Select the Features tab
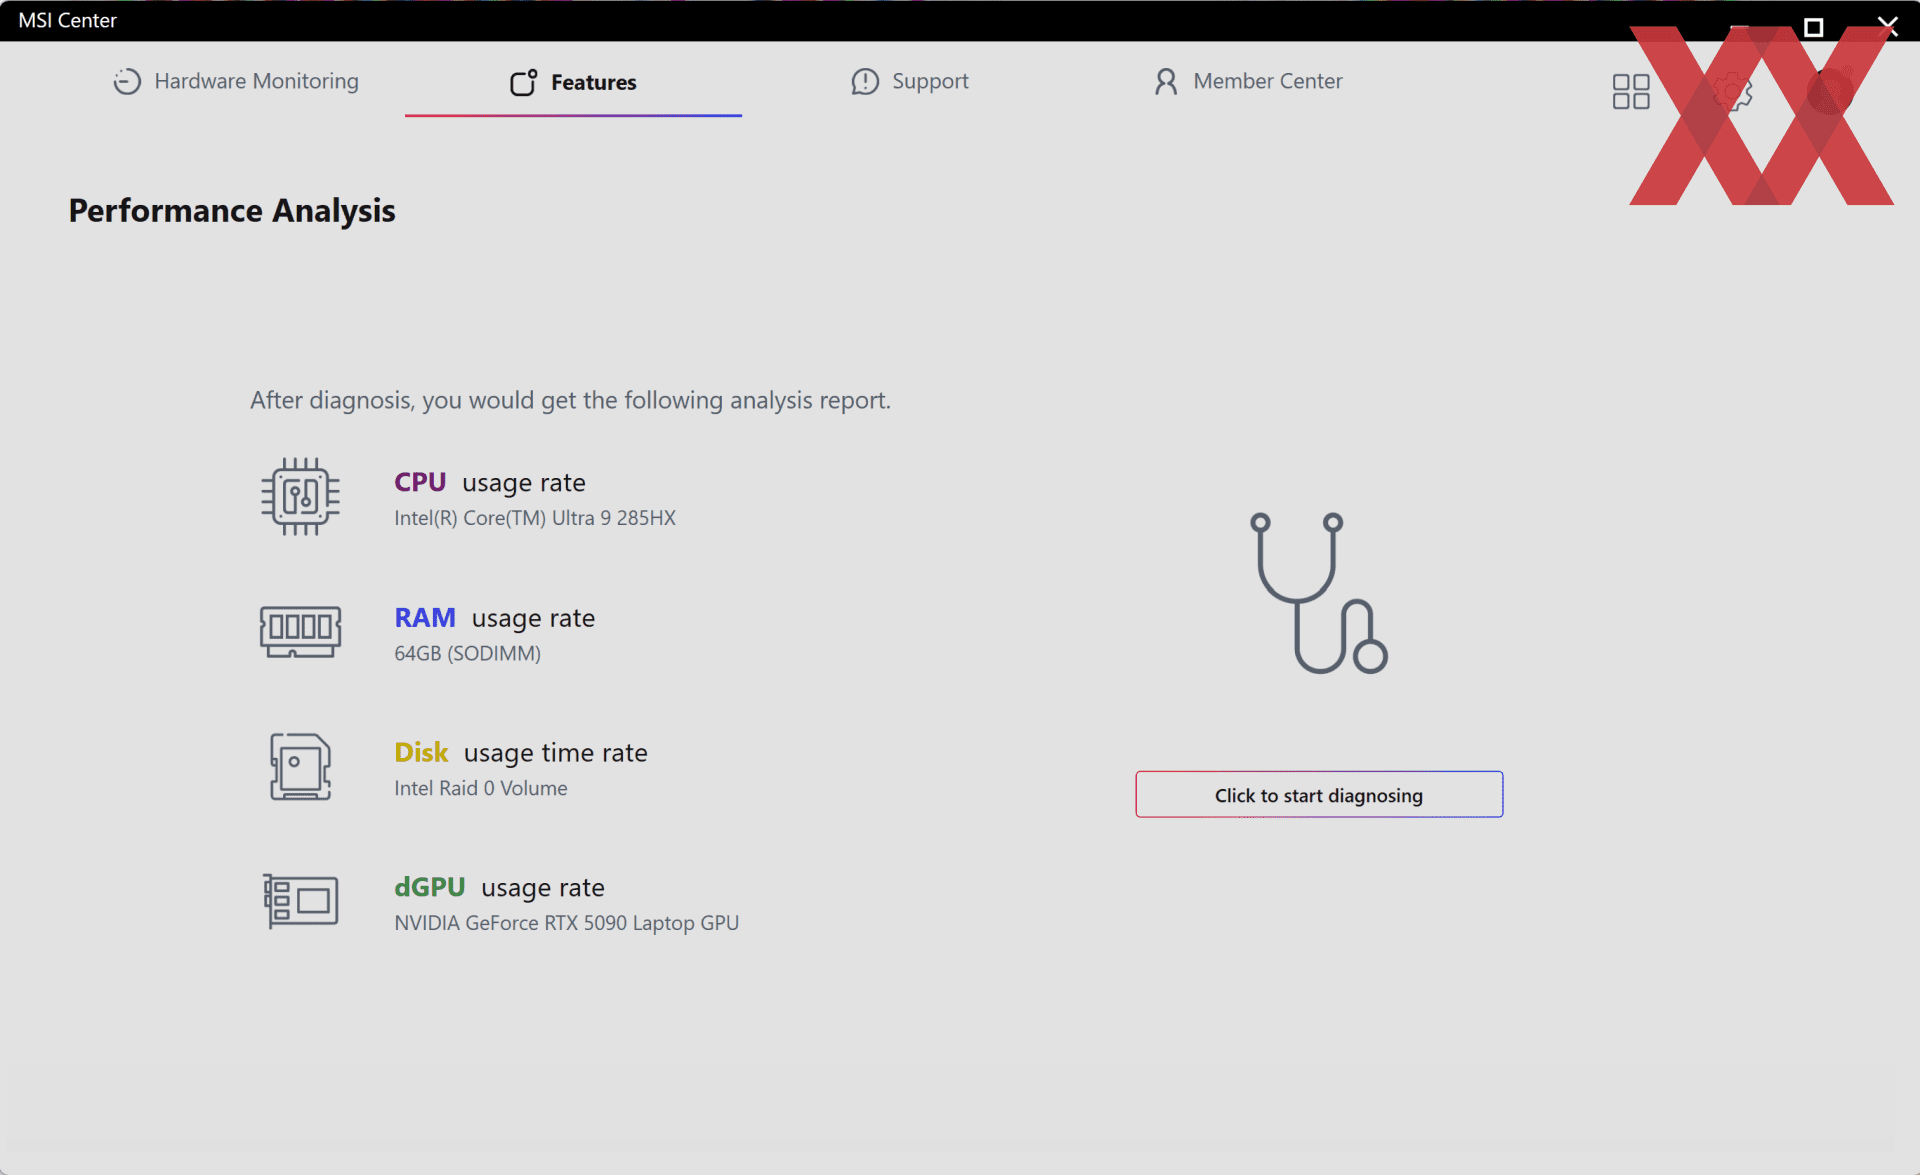 tap(573, 82)
